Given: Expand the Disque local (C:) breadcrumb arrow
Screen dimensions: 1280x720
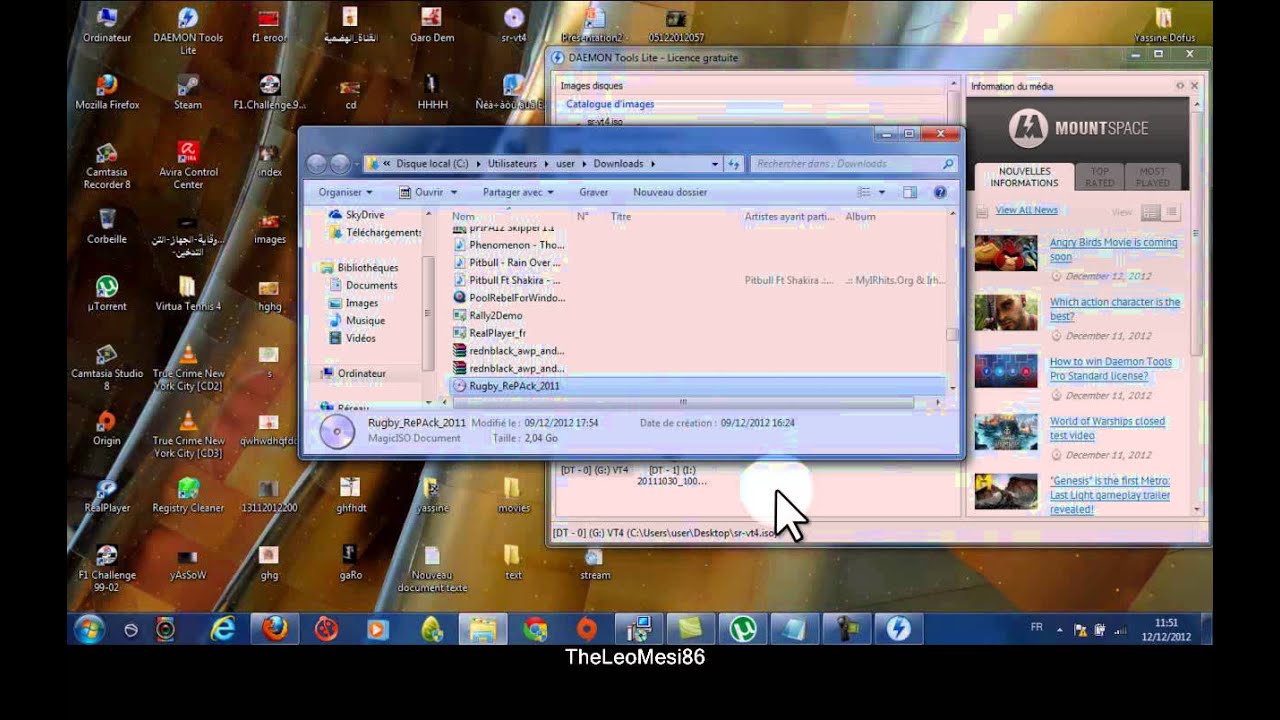Looking at the screenshot, I should 477,164.
